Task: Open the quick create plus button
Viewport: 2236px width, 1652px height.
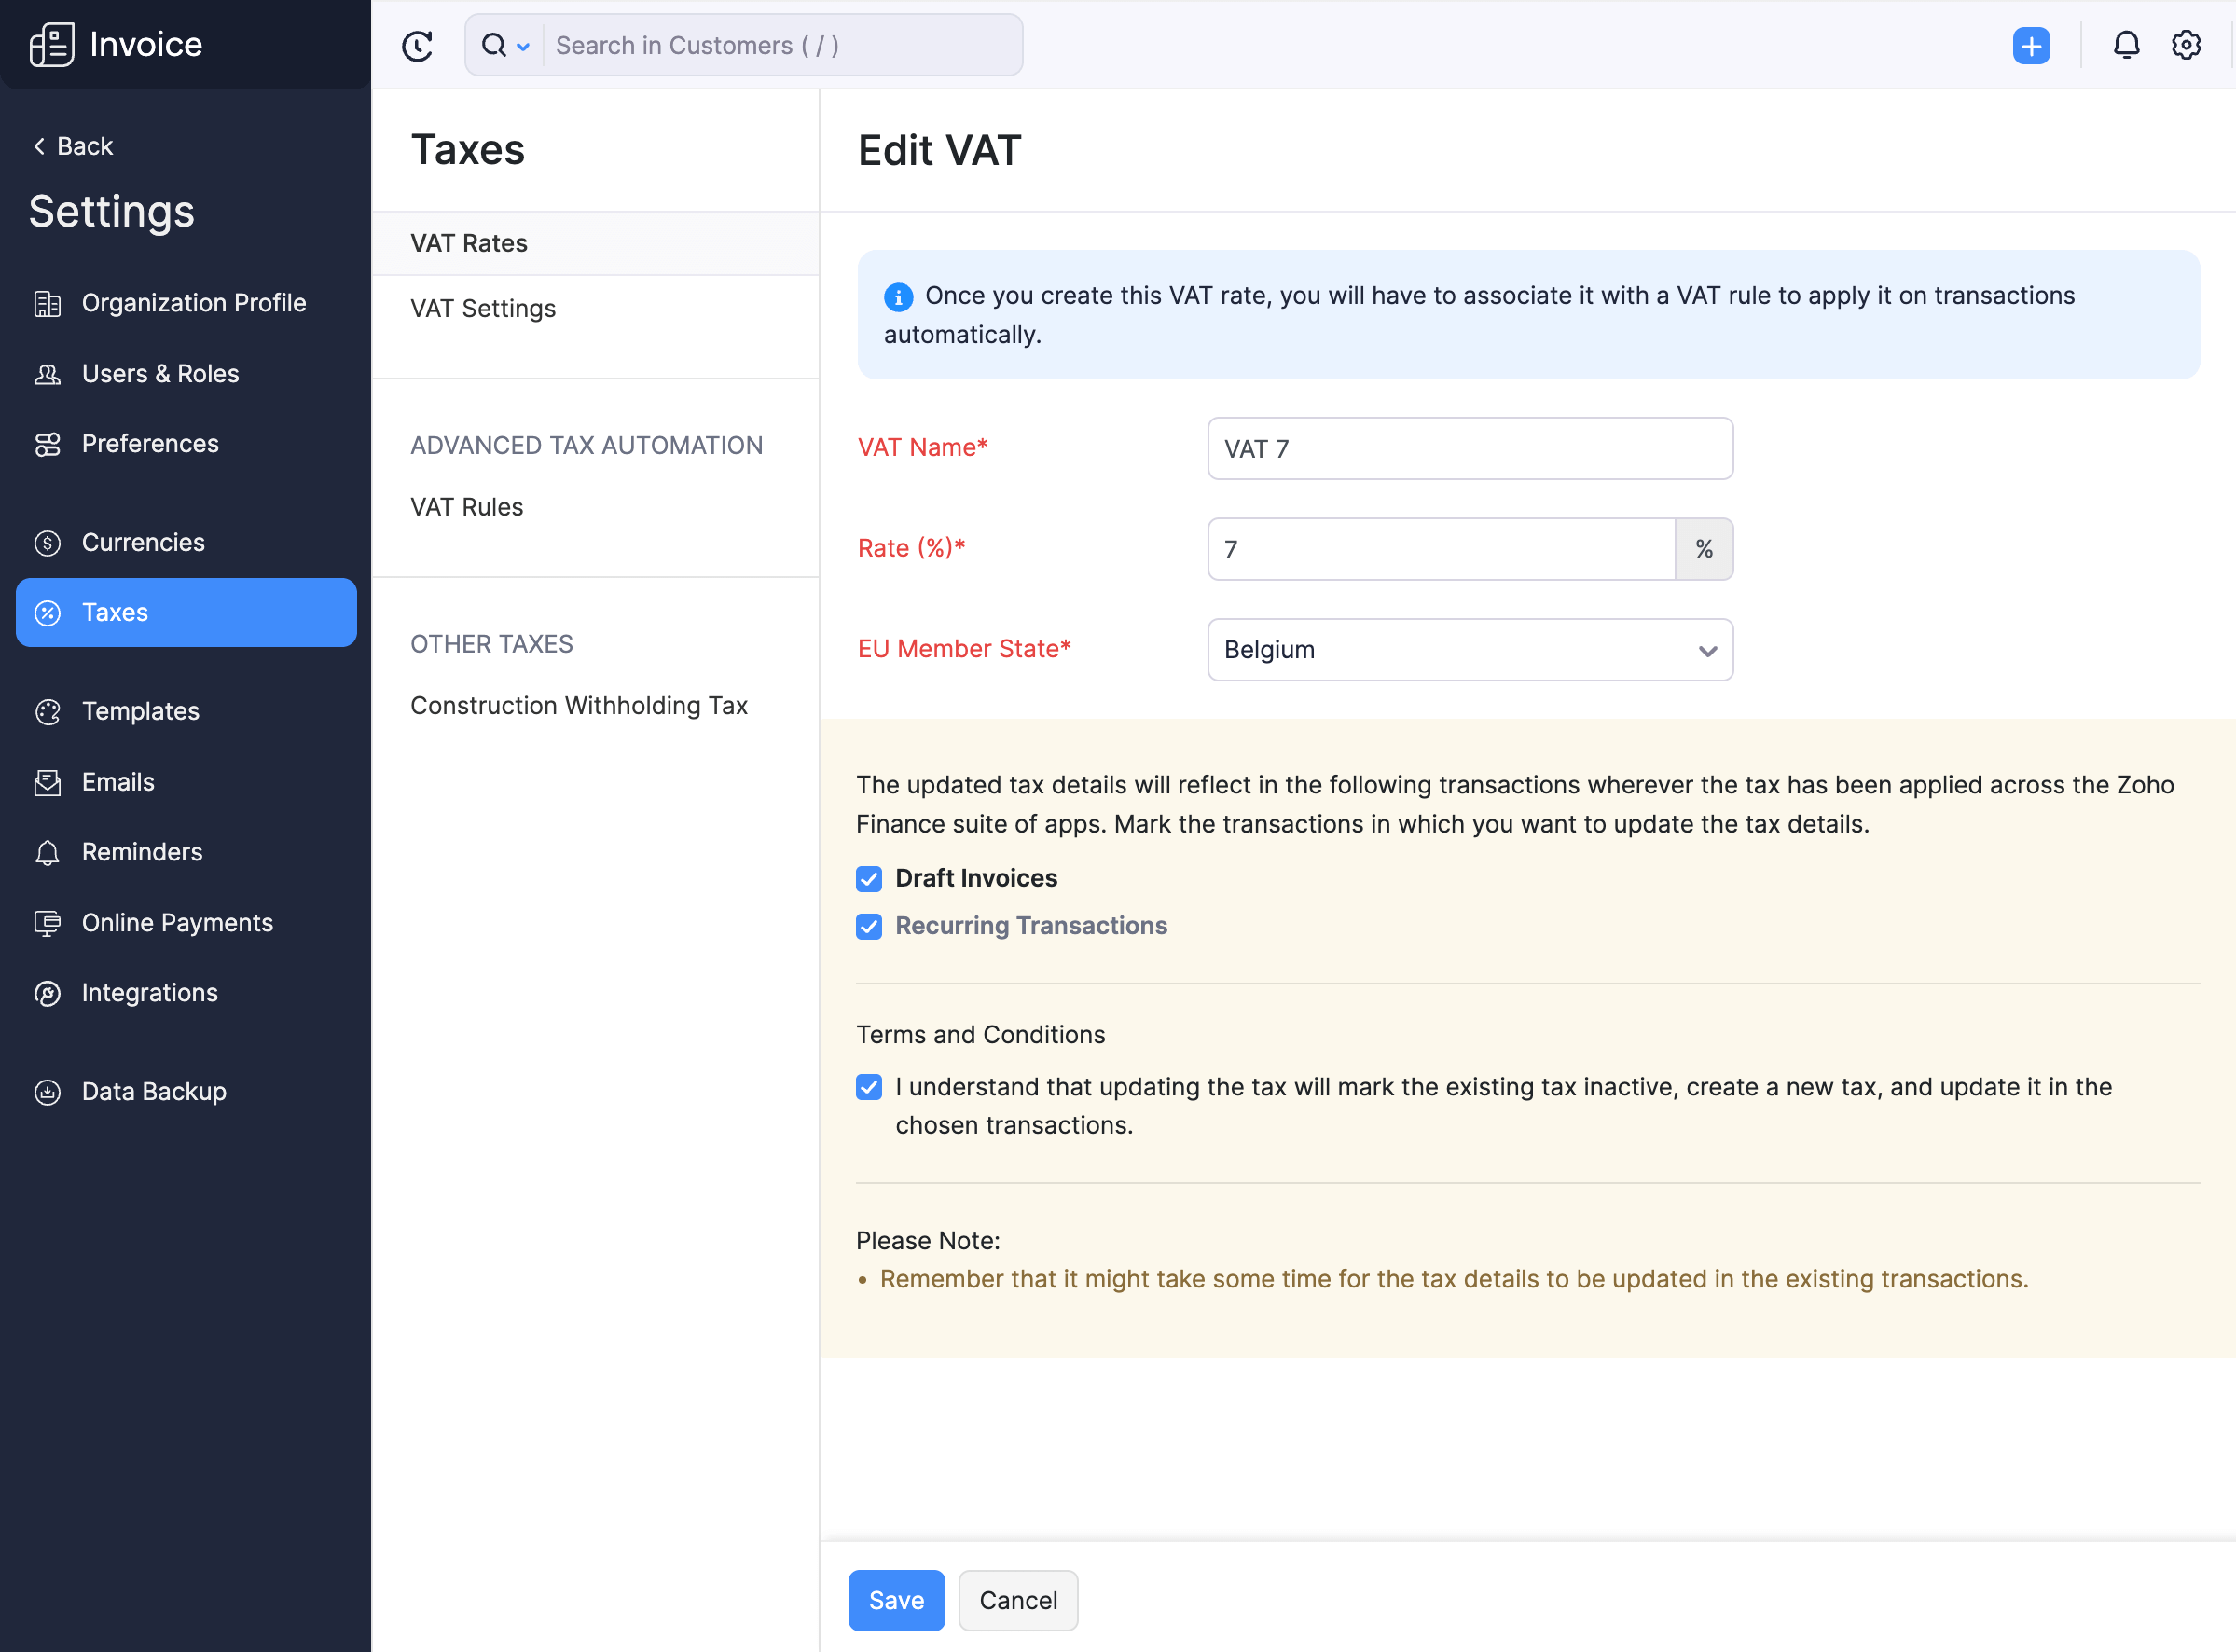Action: [2030, 46]
